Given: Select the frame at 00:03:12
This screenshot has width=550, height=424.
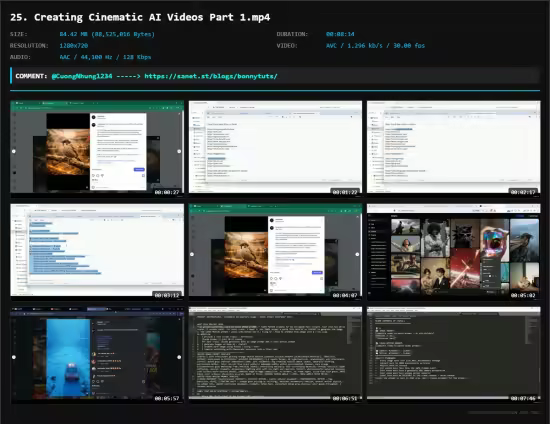Looking at the screenshot, I should click(x=97, y=251).
